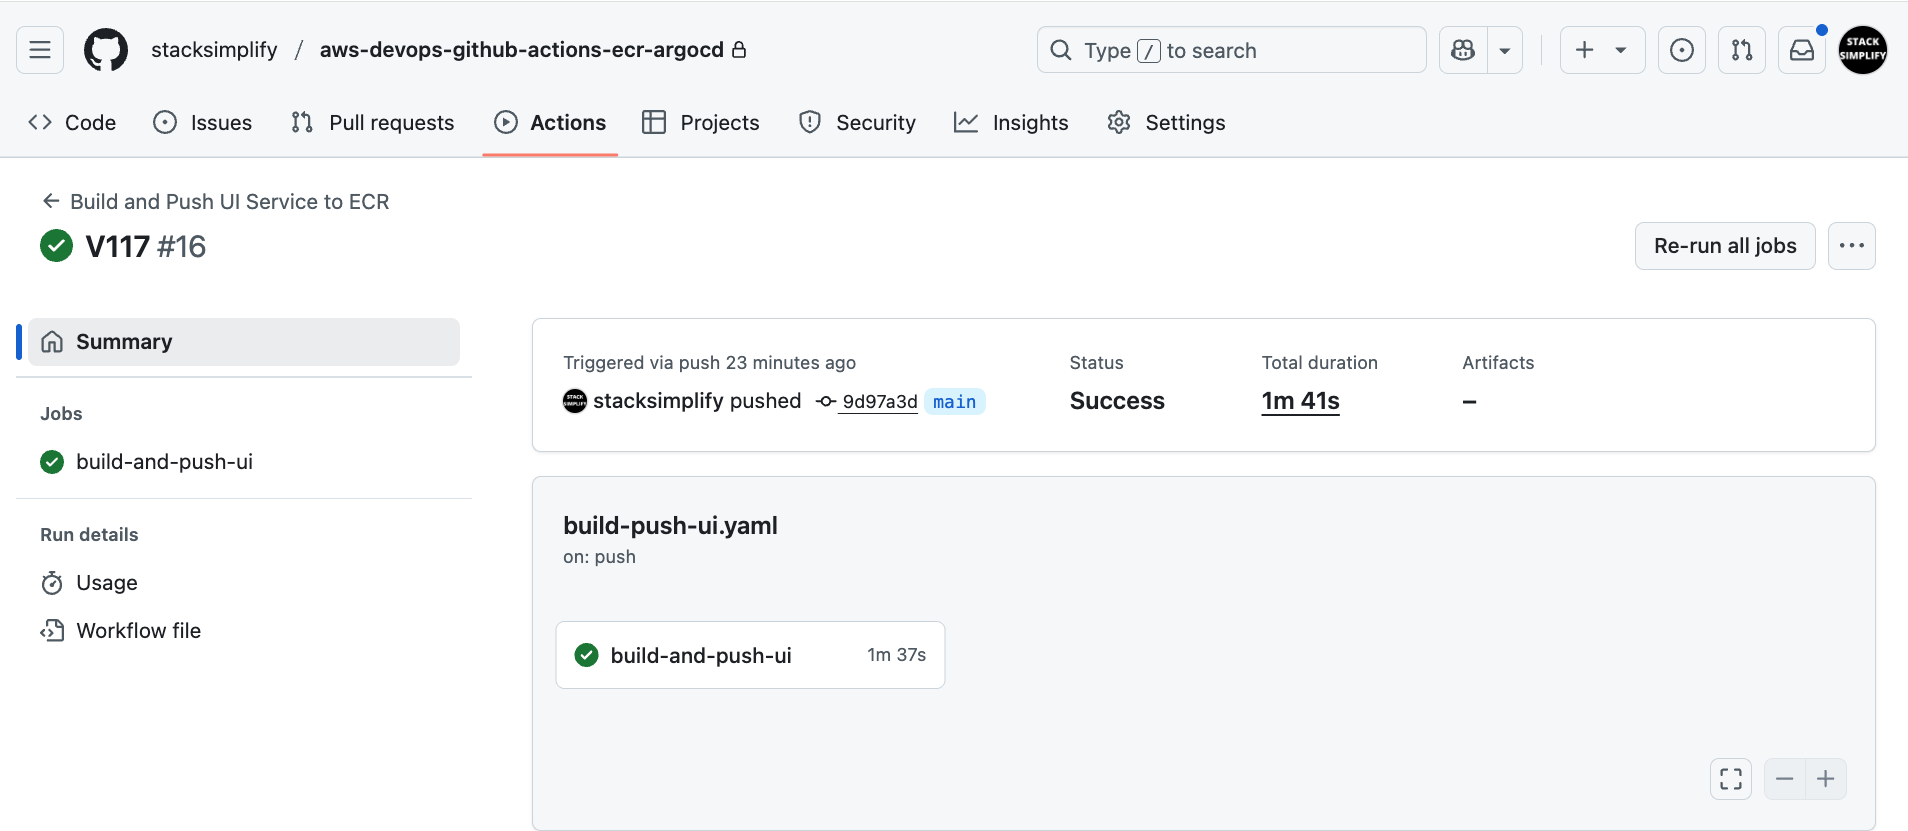Click the V117 run title
The image size is (1908, 831).
pyautogui.click(x=117, y=246)
